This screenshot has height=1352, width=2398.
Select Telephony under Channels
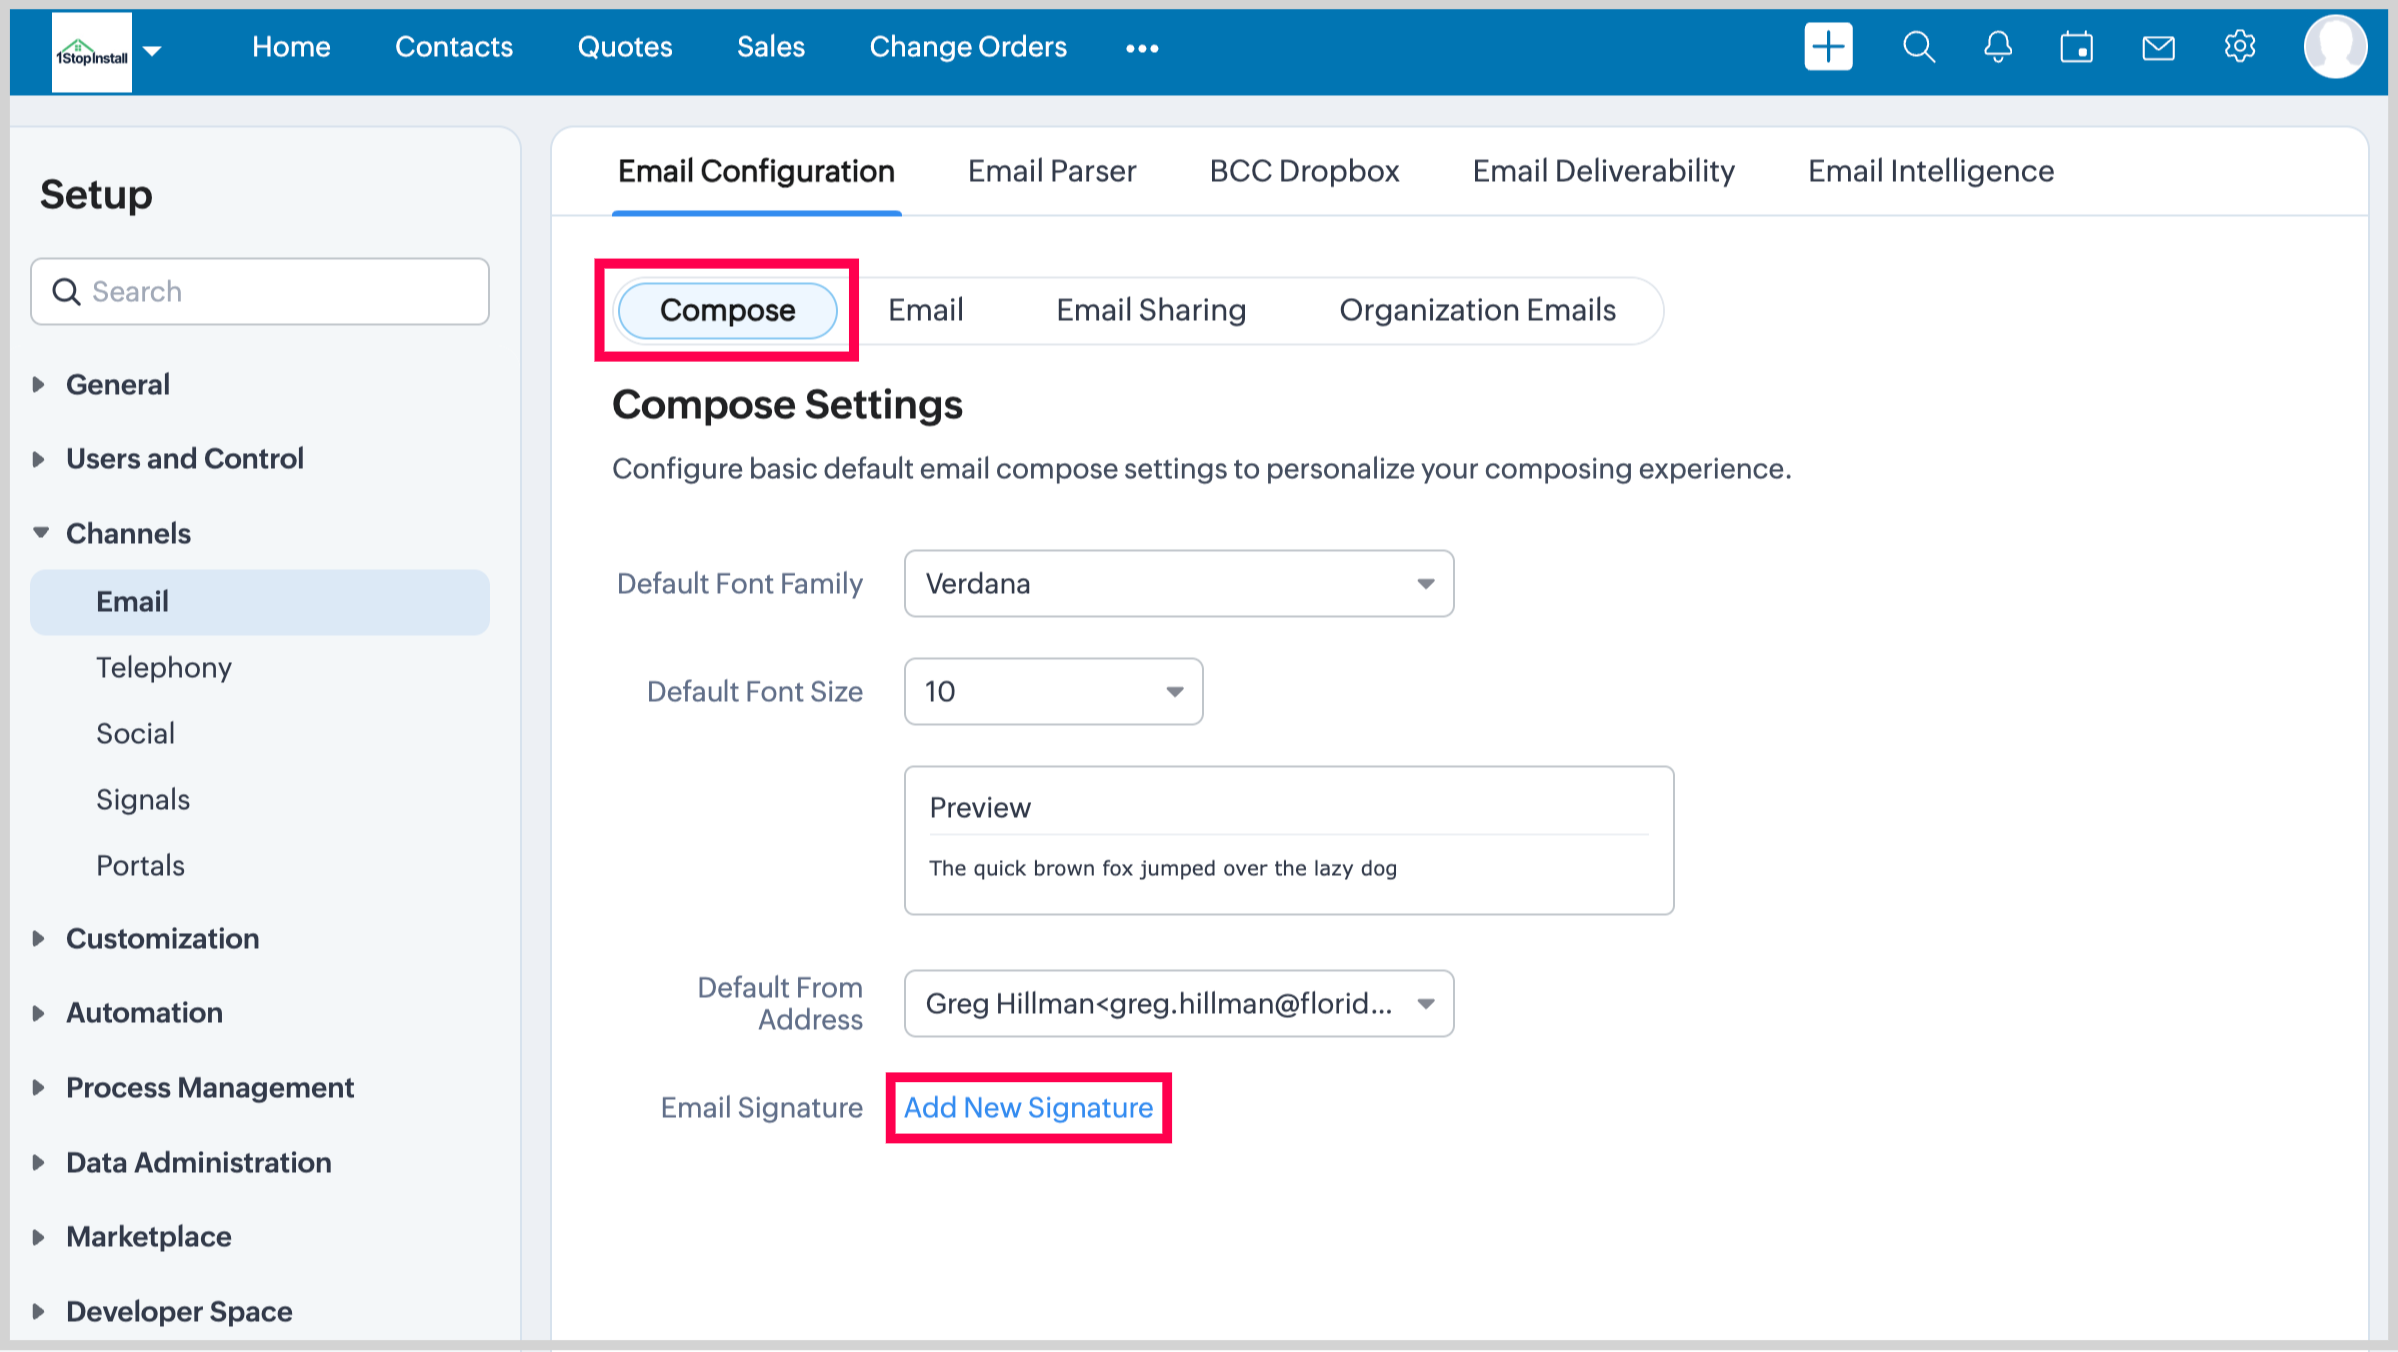click(164, 667)
